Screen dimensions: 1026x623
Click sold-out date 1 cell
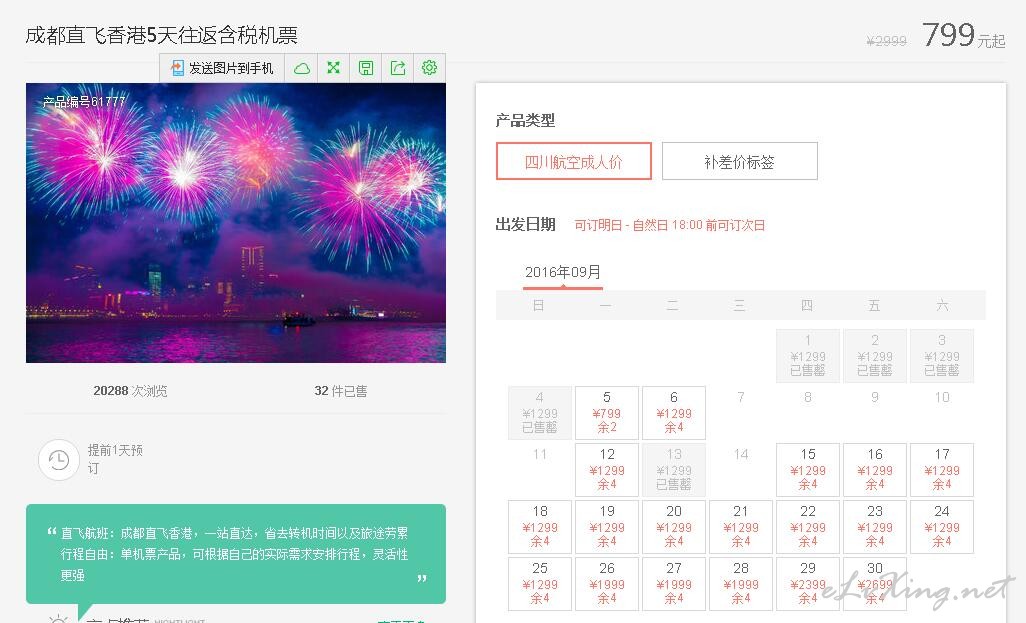tap(808, 355)
